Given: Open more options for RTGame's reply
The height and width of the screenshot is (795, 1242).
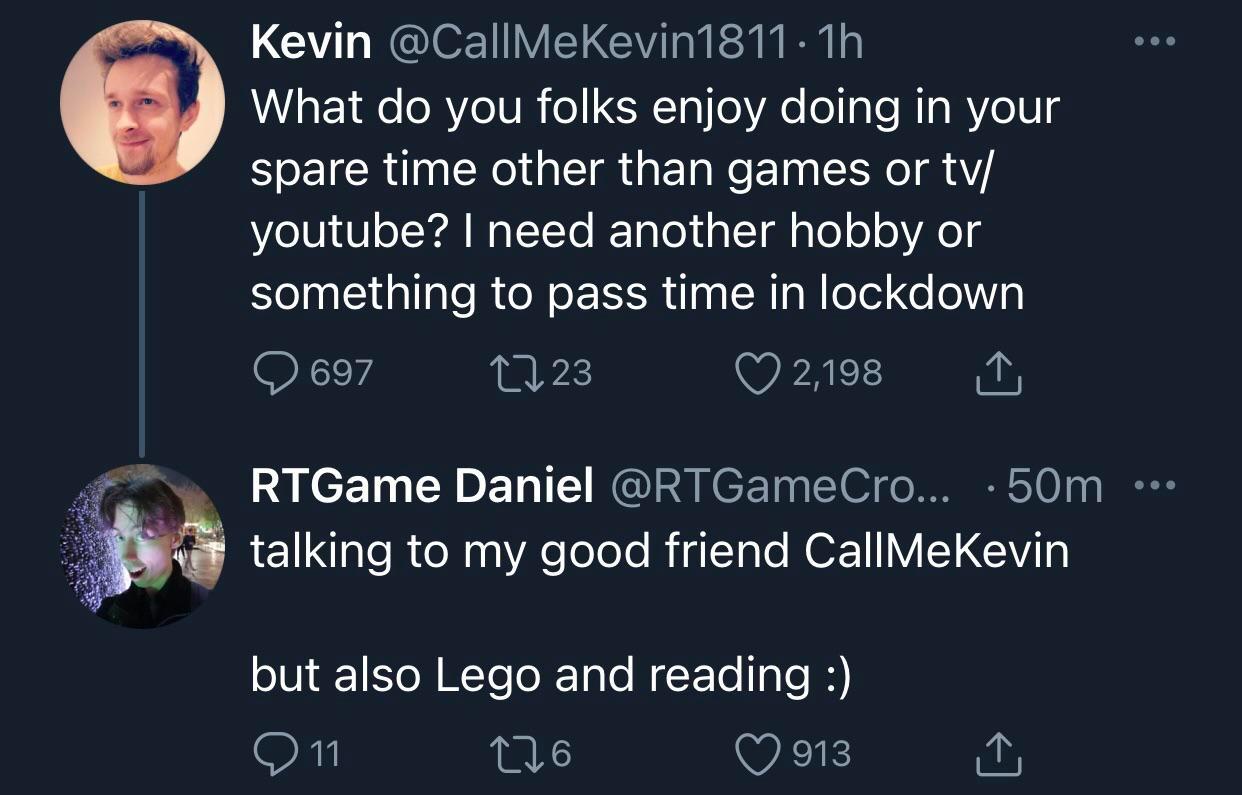Looking at the screenshot, I should coord(1155,484).
